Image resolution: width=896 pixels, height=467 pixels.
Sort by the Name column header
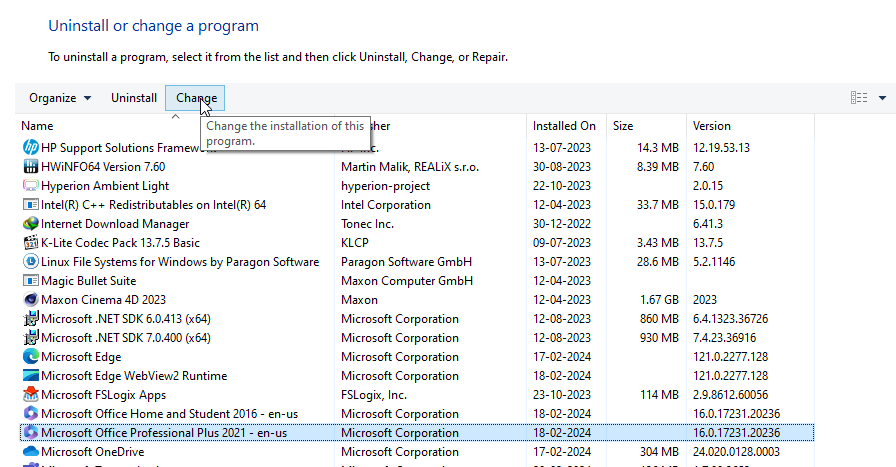[x=37, y=126]
